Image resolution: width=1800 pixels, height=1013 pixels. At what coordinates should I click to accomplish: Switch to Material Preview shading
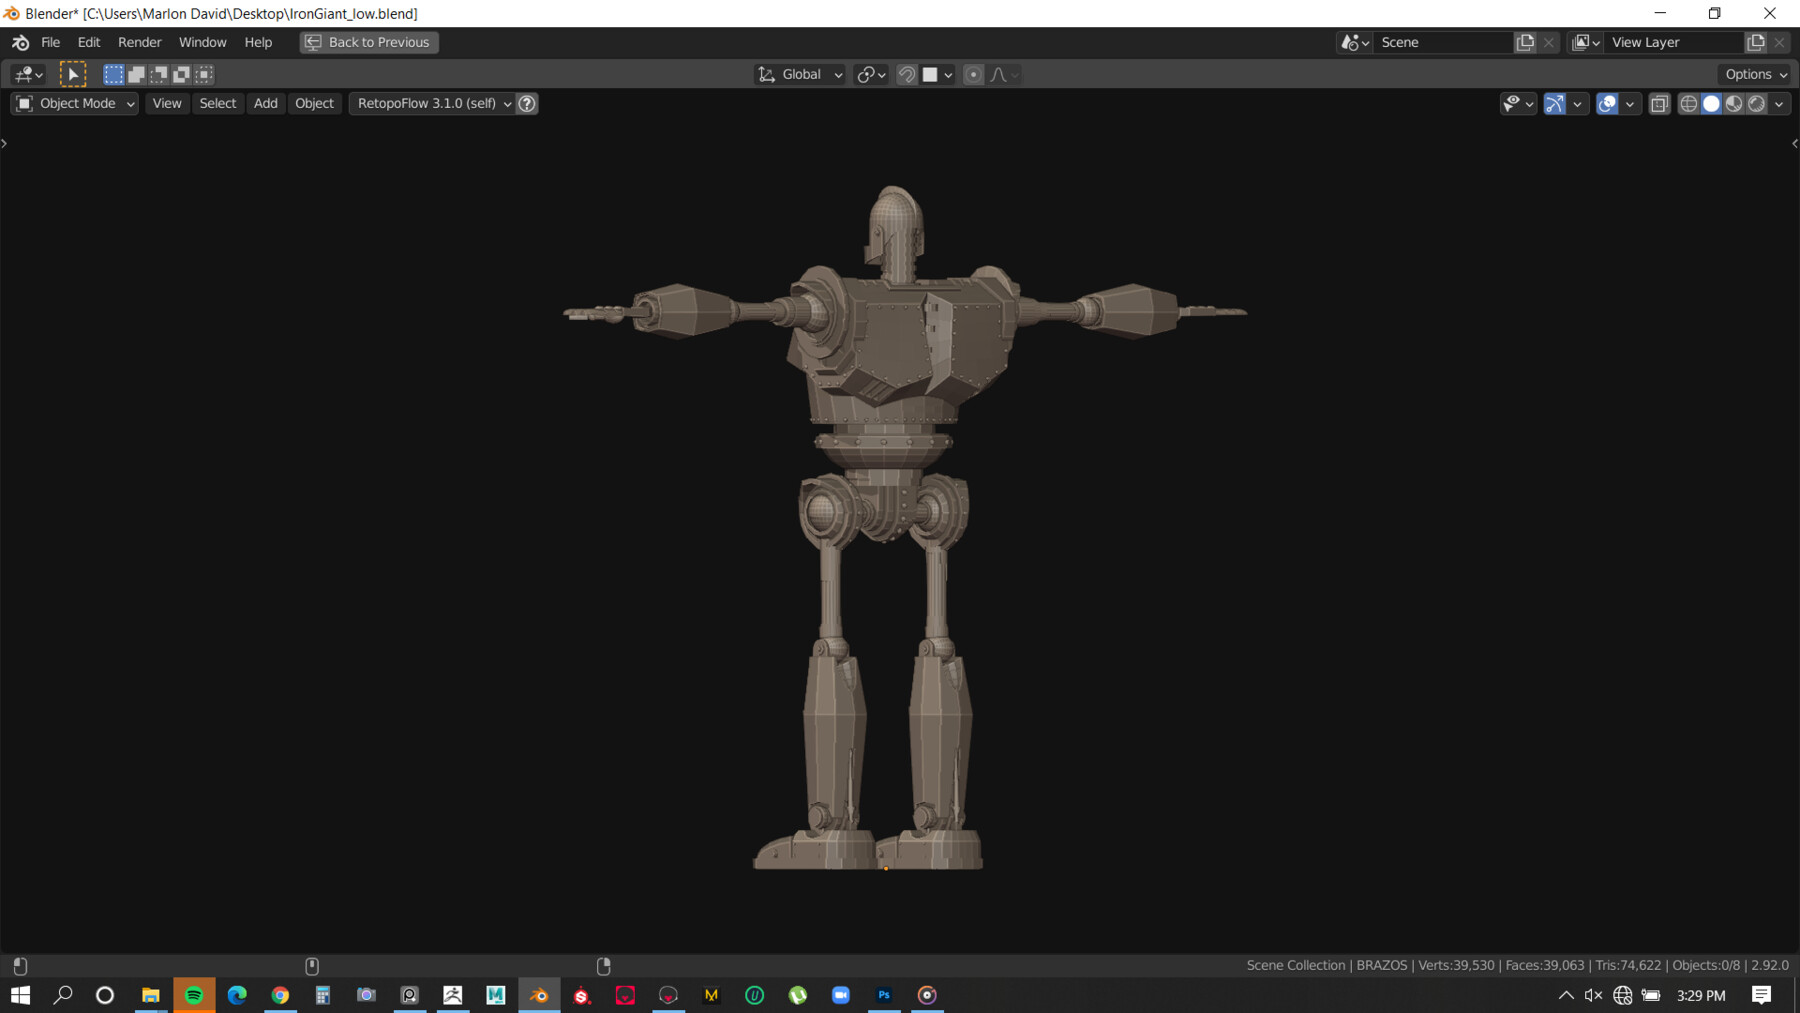(1734, 104)
